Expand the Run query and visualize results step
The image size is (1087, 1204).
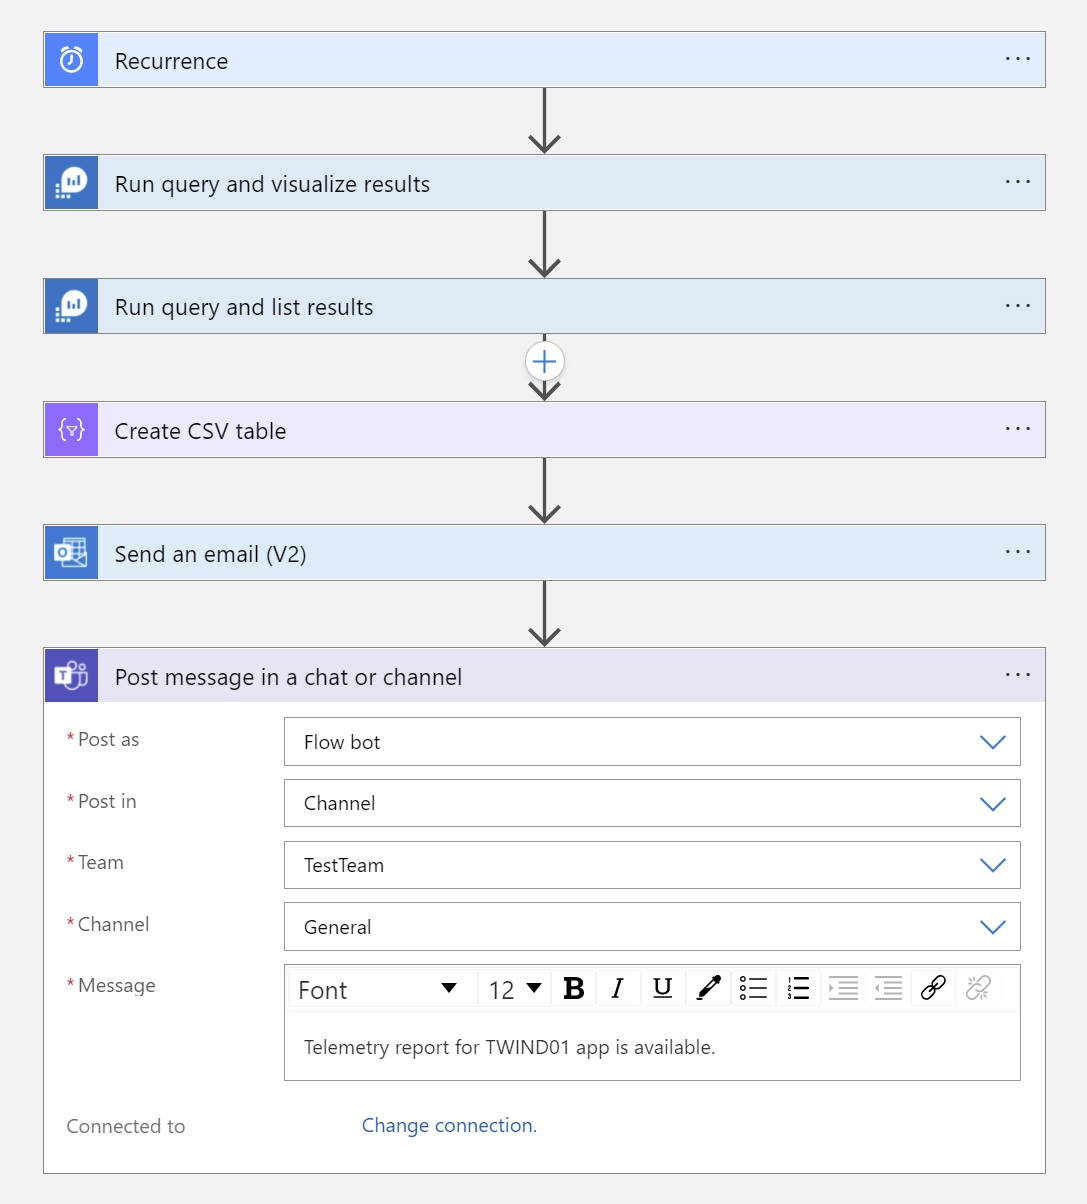[272, 184]
